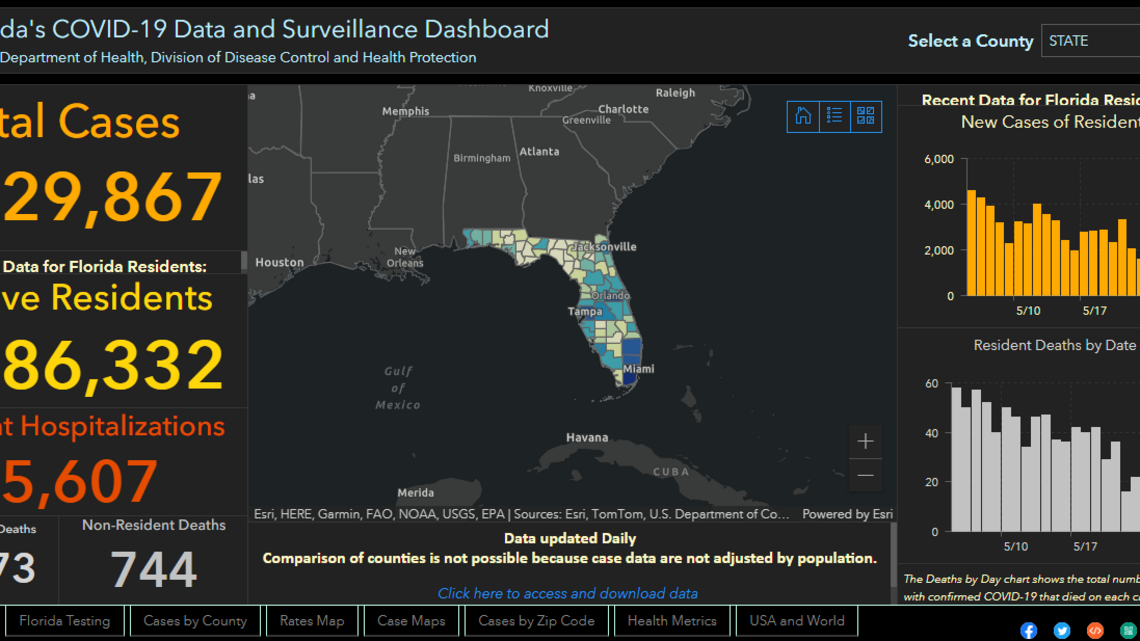Click the Non-Resident Deaths value 744
The width and height of the screenshot is (1140, 641).
pyautogui.click(x=154, y=569)
